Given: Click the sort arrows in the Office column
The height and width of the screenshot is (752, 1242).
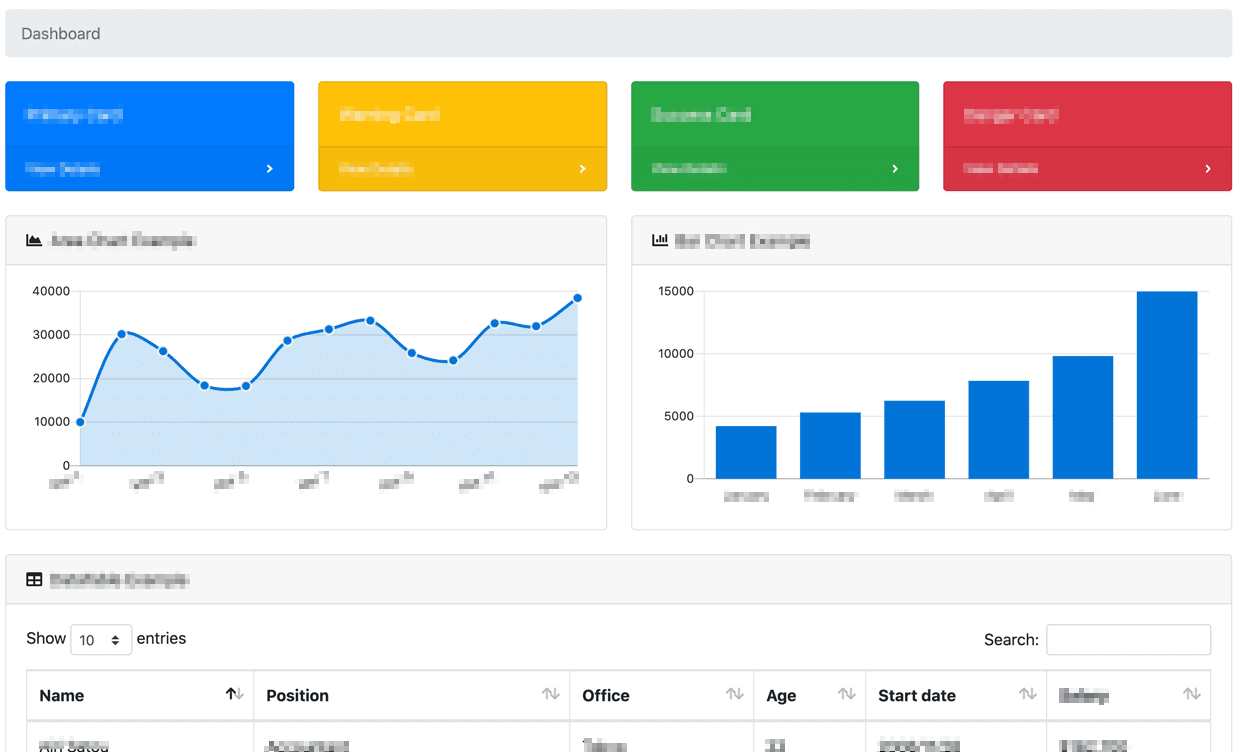Looking at the screenshot, I should (x=734, y=694).
